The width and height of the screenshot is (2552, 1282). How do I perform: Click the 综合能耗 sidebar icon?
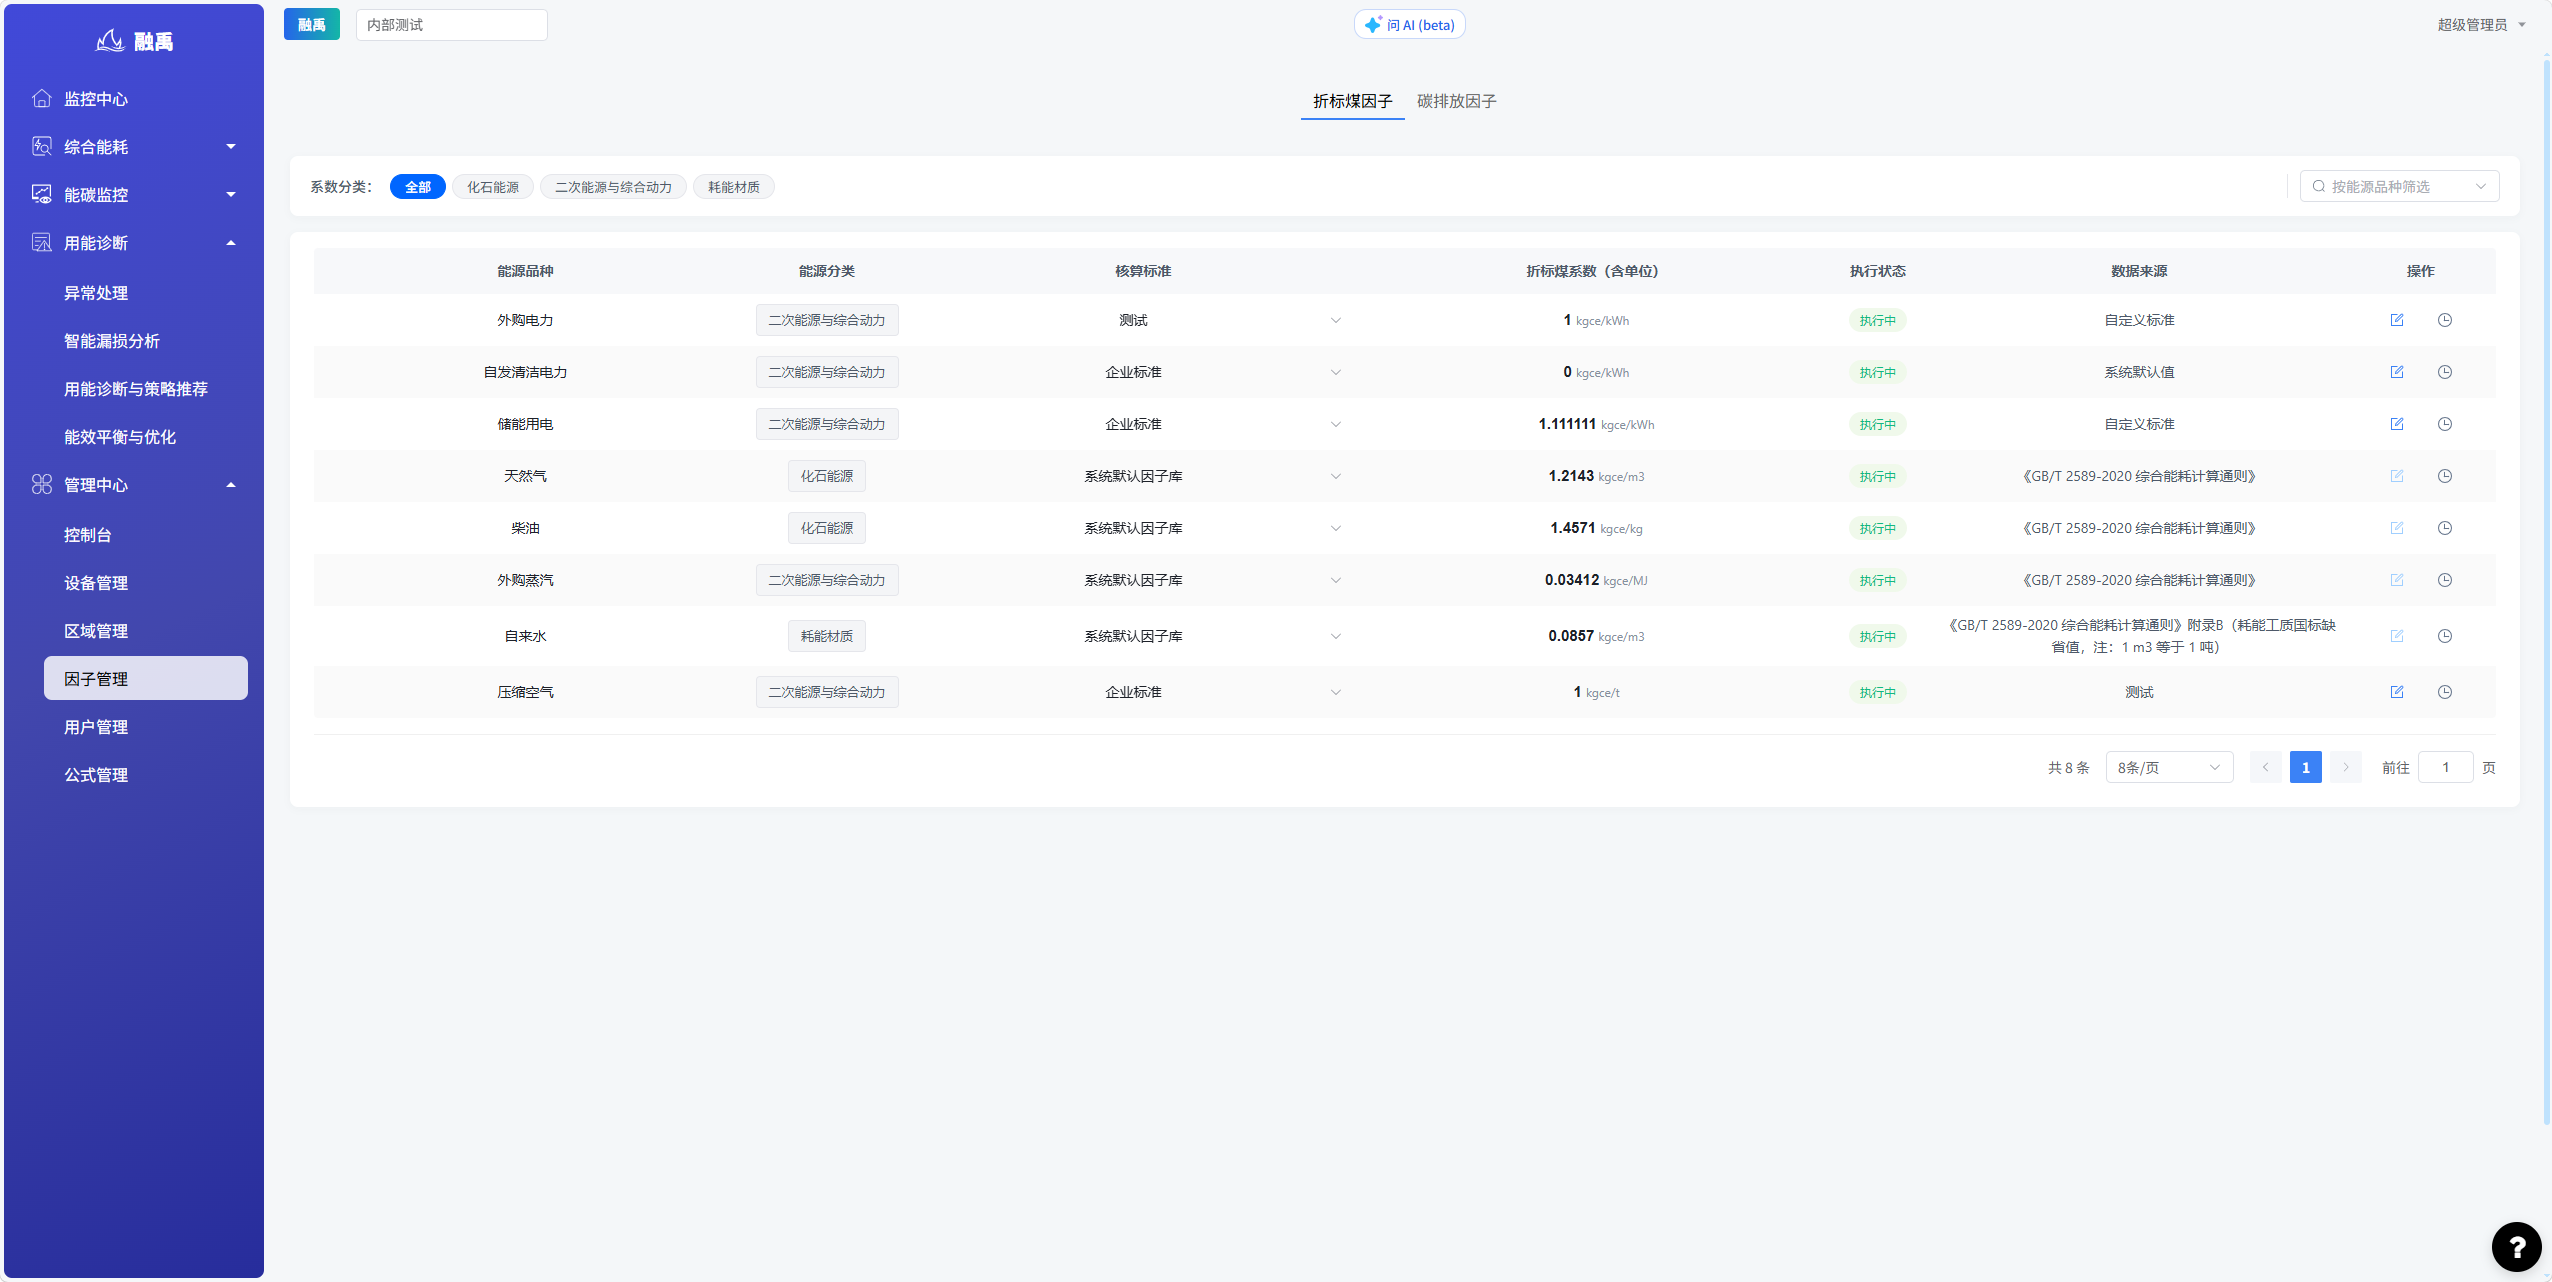(42, 146)
